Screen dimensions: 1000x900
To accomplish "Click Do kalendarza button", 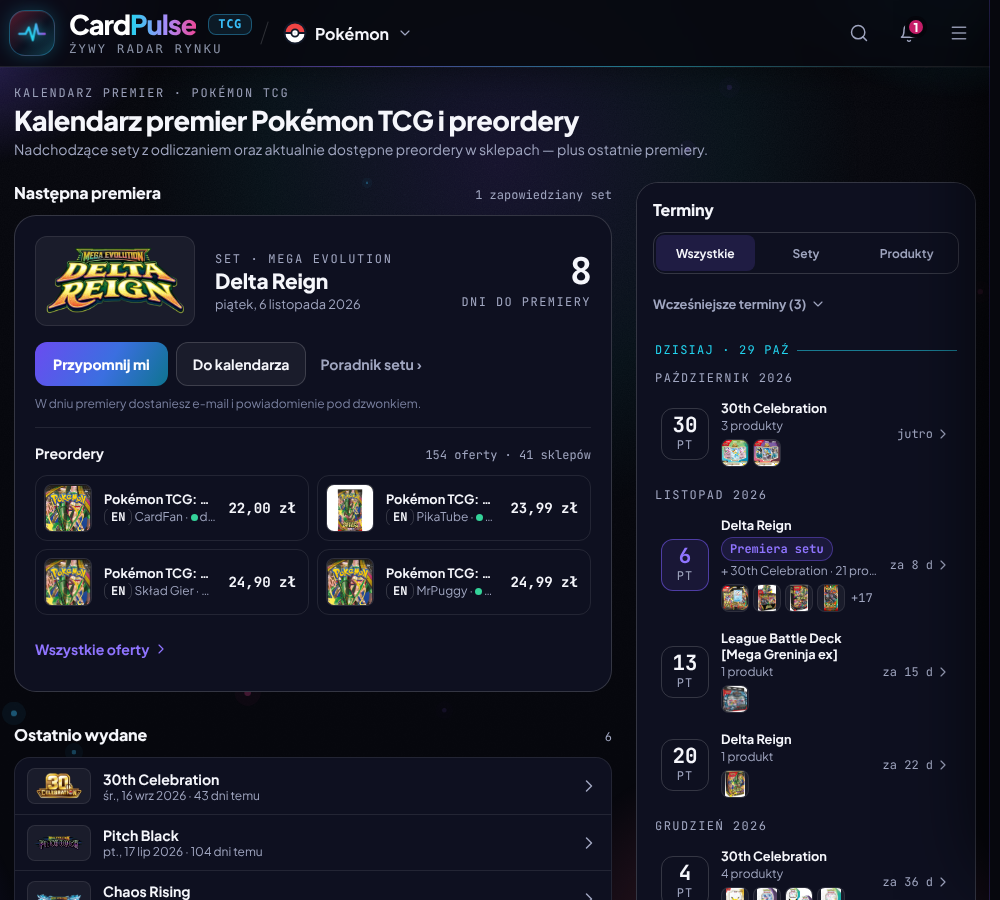I will point(240,364).
